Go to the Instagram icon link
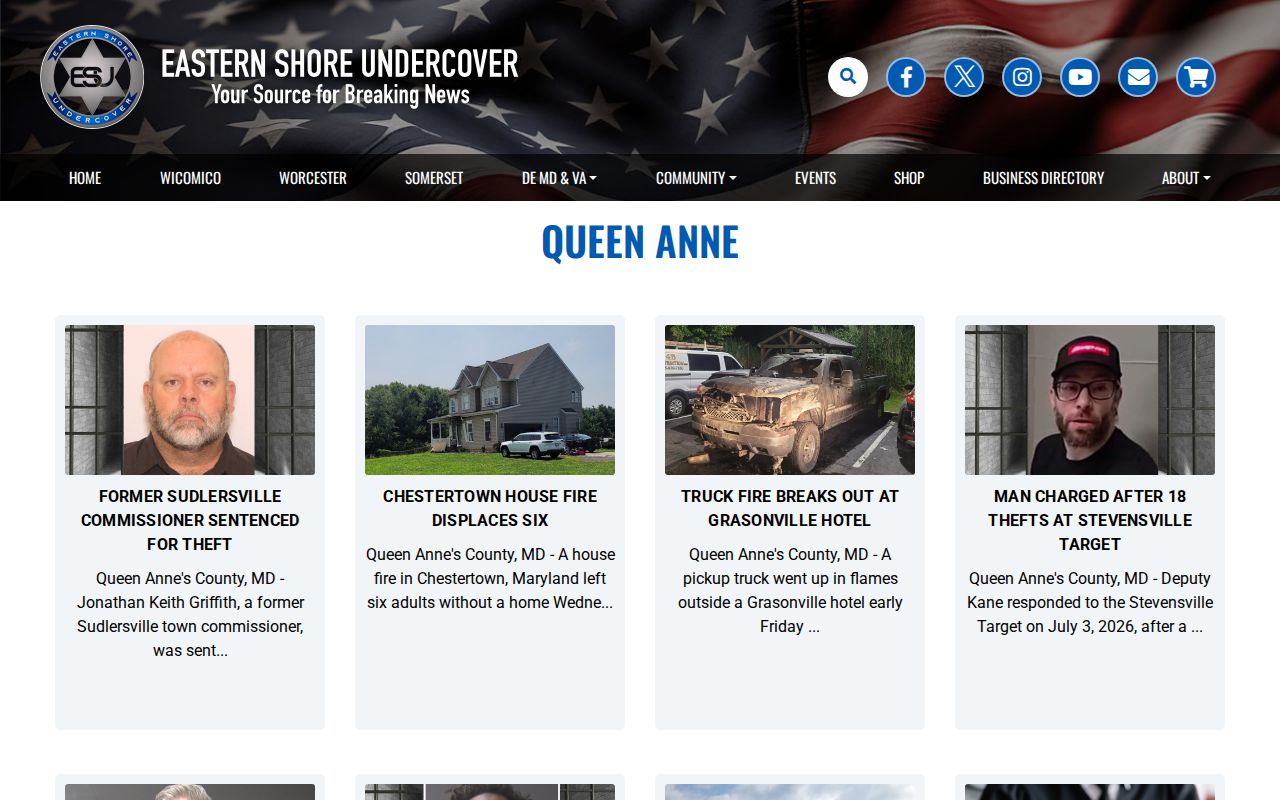Screen dimensions: 1280x800 pyautogui.click(x=1022, y=77)
